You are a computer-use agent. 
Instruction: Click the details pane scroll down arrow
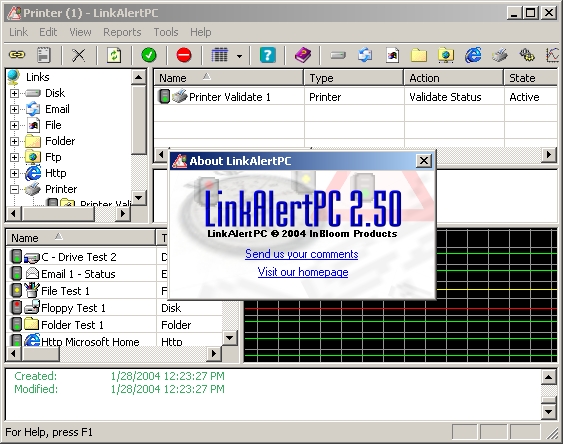point(549,411)
